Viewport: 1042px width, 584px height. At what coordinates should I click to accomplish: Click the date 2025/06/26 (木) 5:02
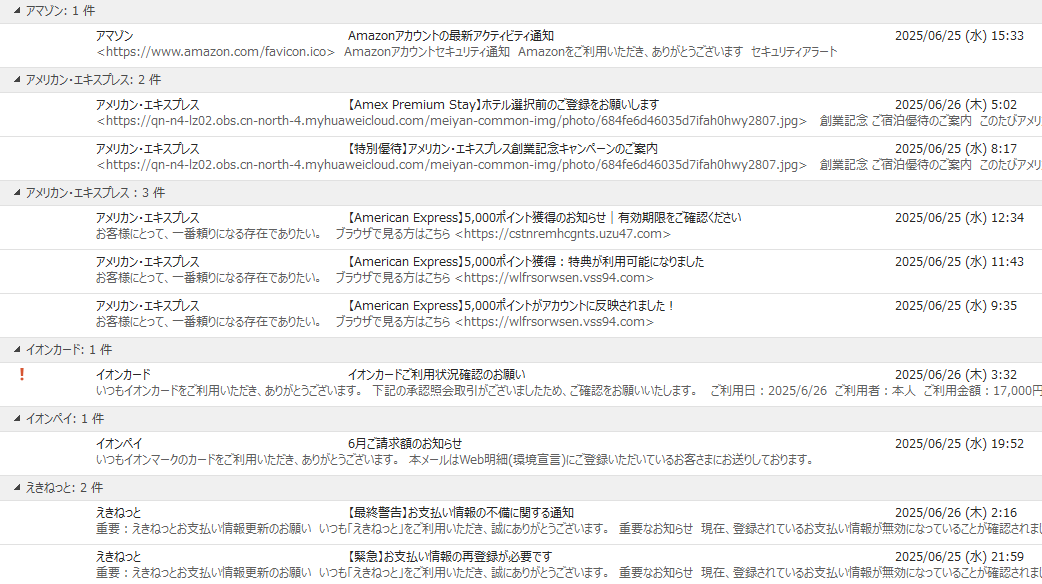[x=956, y=105]
